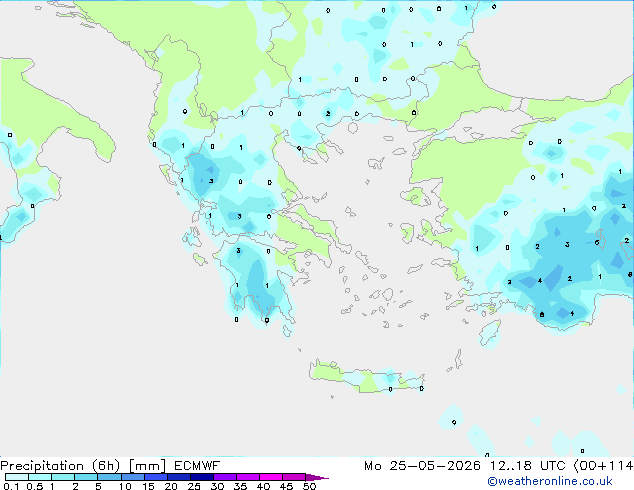Click the 'Precipitation (6h)' title text
634x490 pixels.
tap(60, 466)
